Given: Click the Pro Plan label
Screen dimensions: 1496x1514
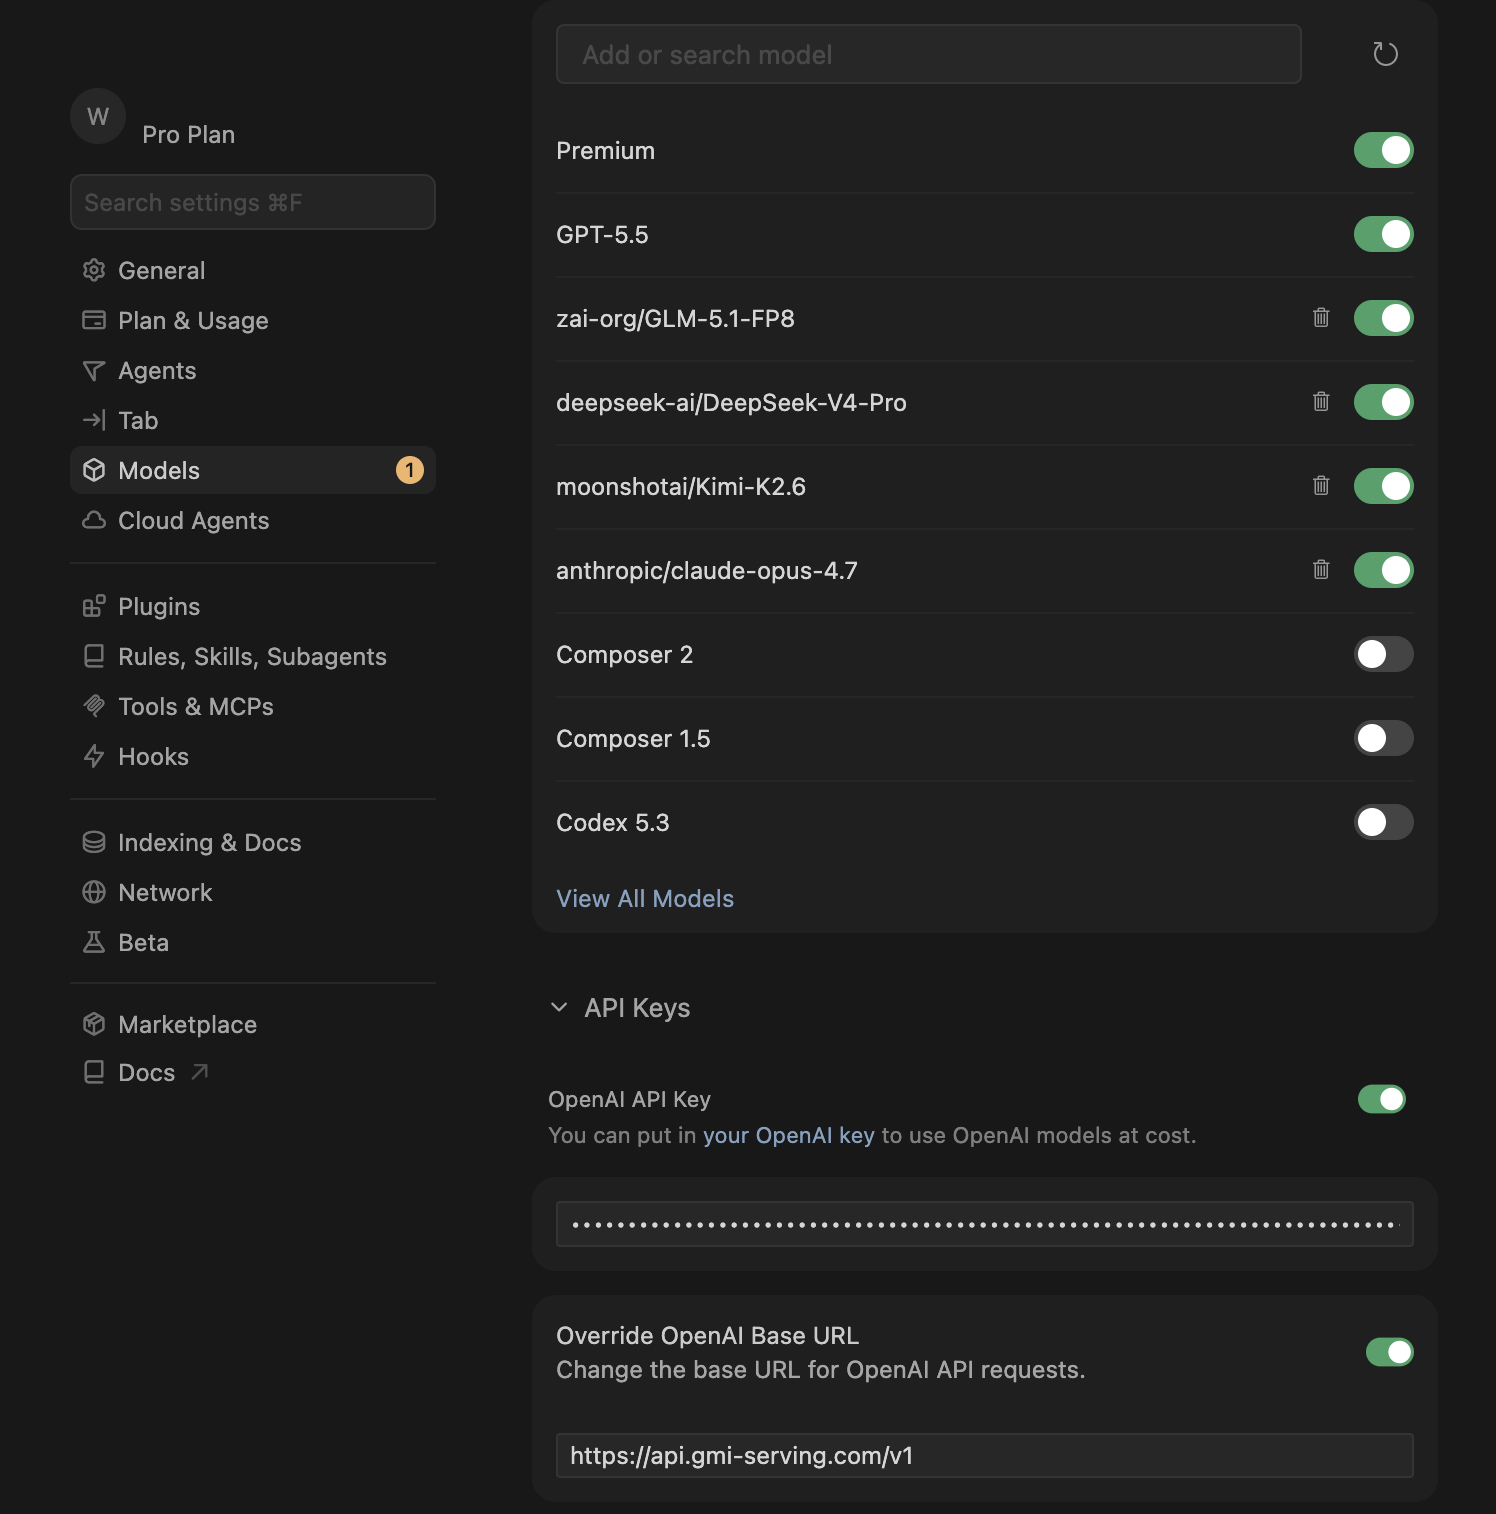Looking at the screenshot, I should [x=188, y=134].
